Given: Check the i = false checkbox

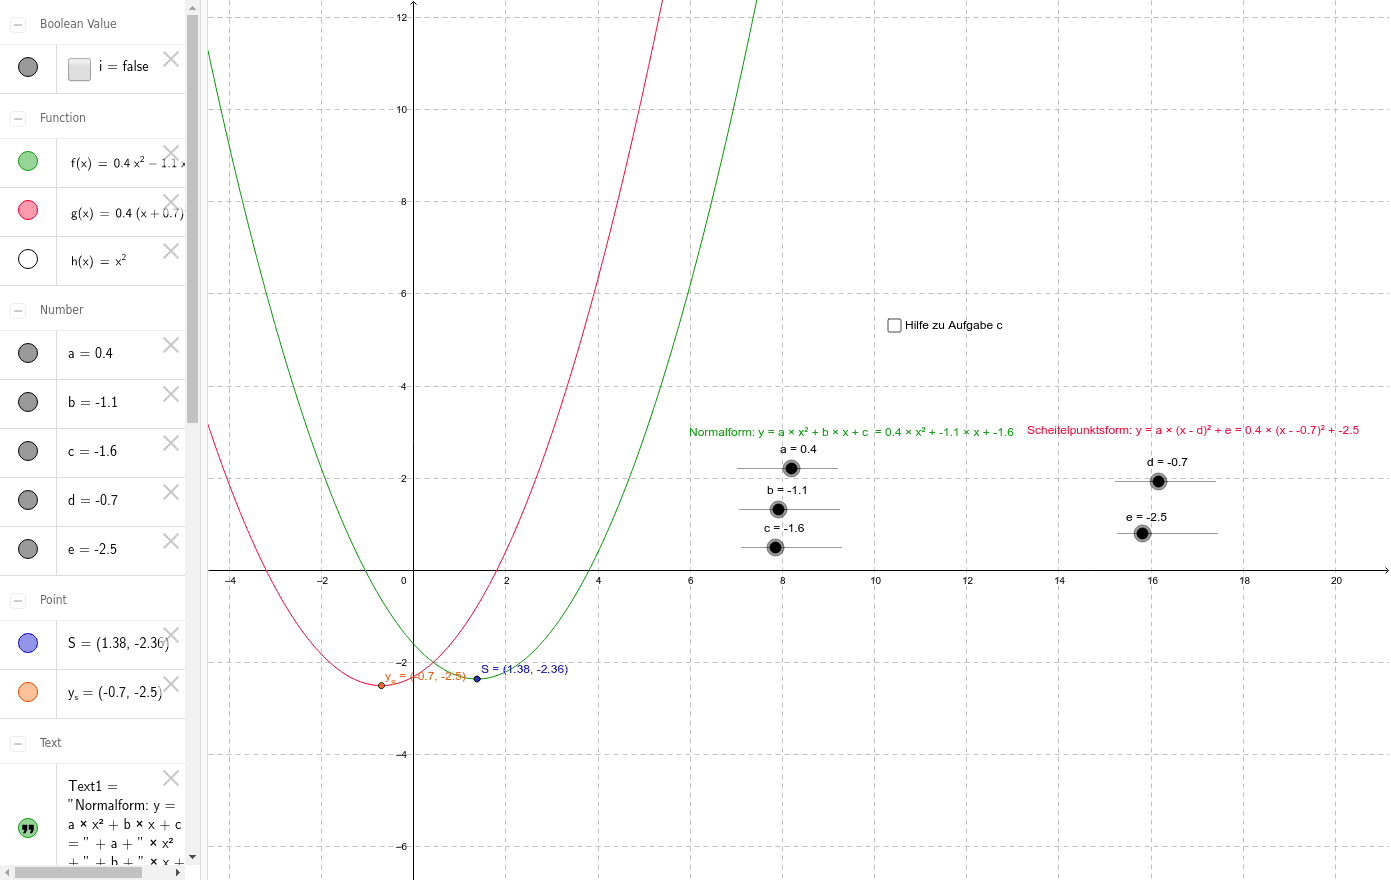Looking at the screenshot, I should (80, 68).
